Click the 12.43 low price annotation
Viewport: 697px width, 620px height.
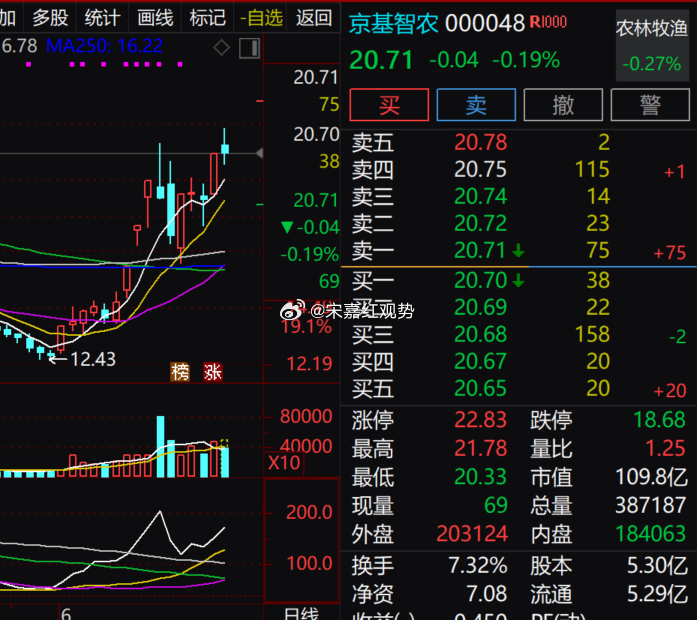coord(93,359)
